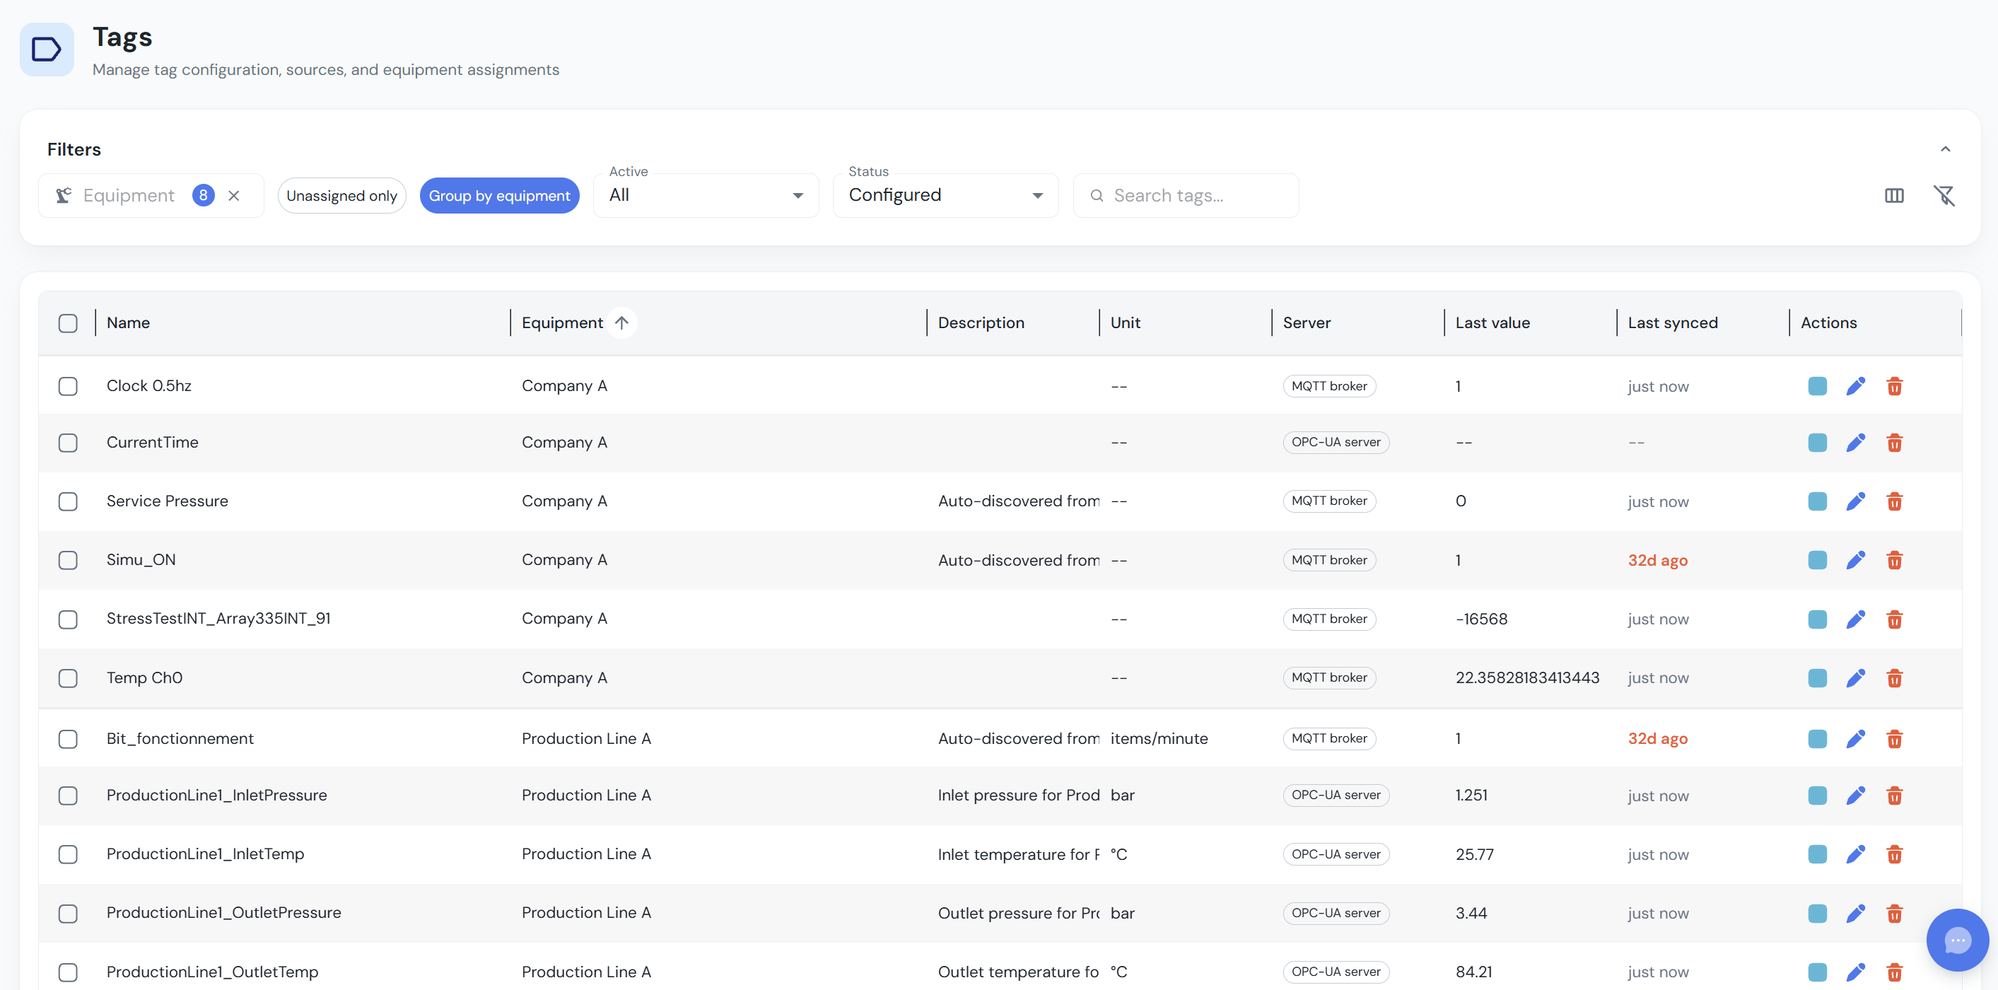Delete the Clock 0.5hz tag

point(1894,386)
